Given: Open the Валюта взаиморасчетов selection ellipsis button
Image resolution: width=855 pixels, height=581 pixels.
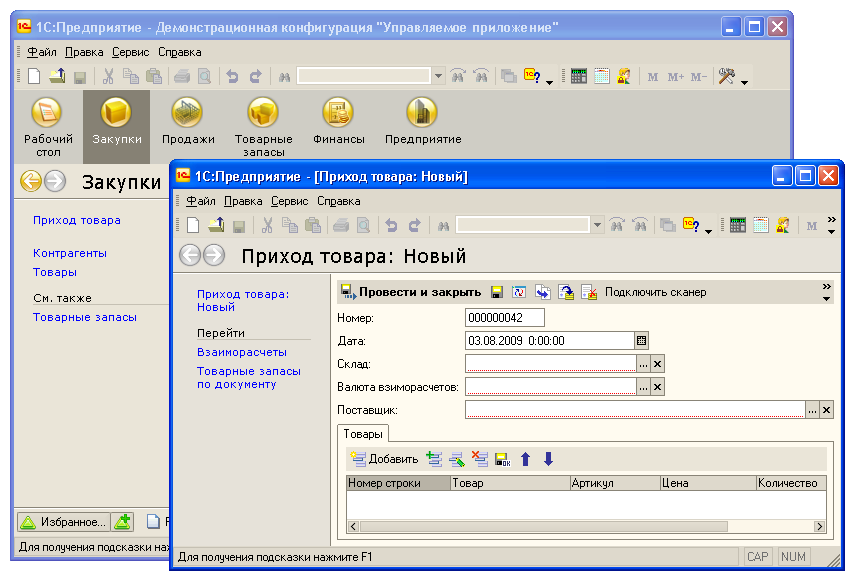Looking at the screenshot, I should (x=643, y=387).
